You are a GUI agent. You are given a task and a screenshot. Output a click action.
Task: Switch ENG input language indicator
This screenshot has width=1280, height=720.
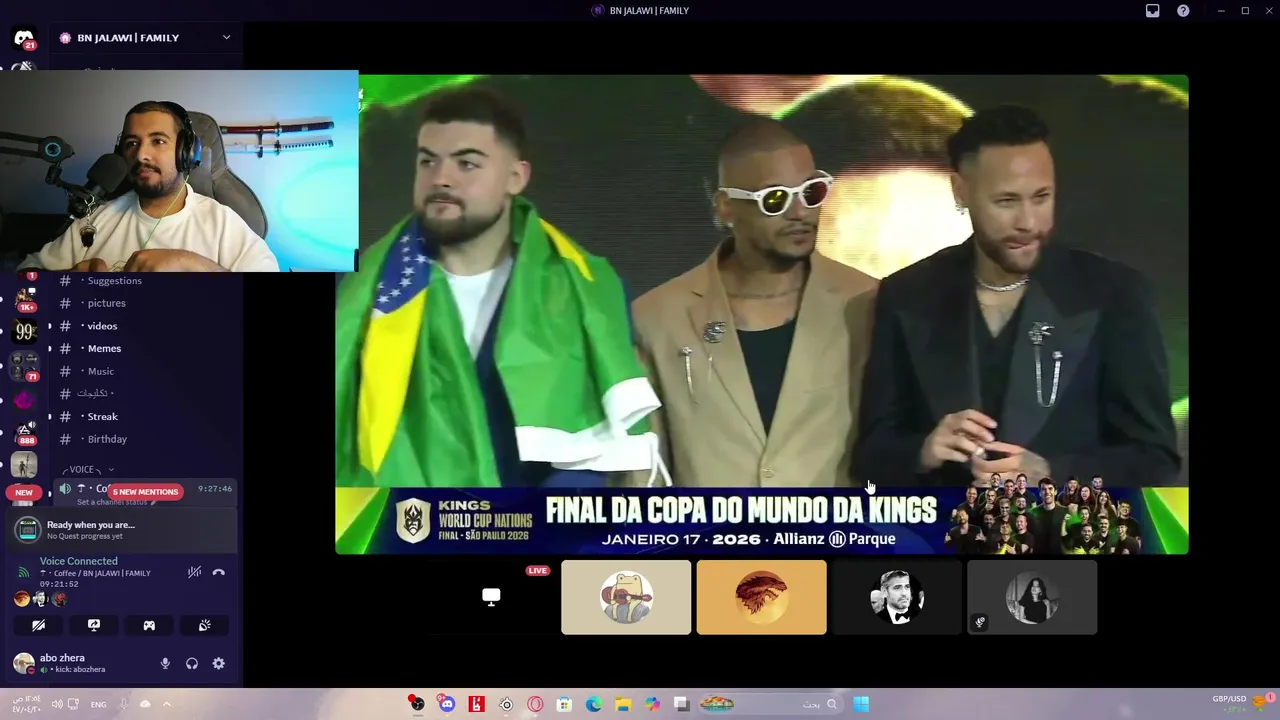click(98, 704)
